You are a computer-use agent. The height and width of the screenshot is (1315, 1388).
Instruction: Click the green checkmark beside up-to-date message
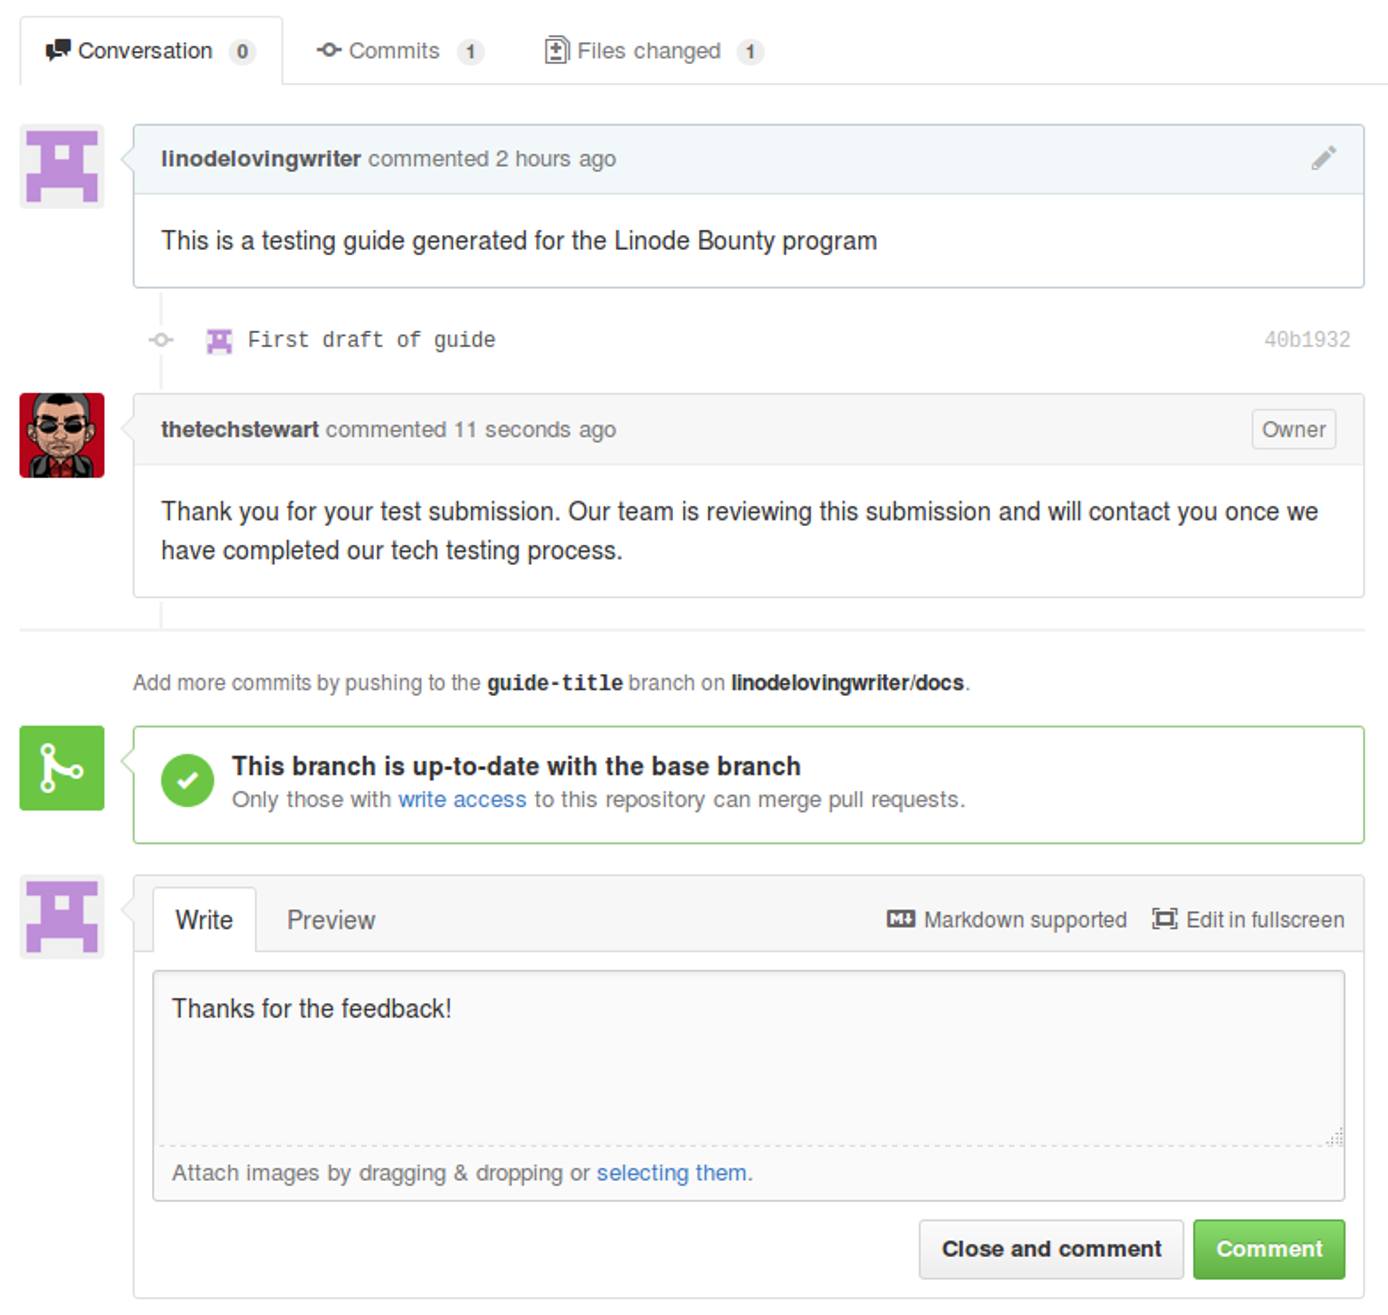coord(188,779)
